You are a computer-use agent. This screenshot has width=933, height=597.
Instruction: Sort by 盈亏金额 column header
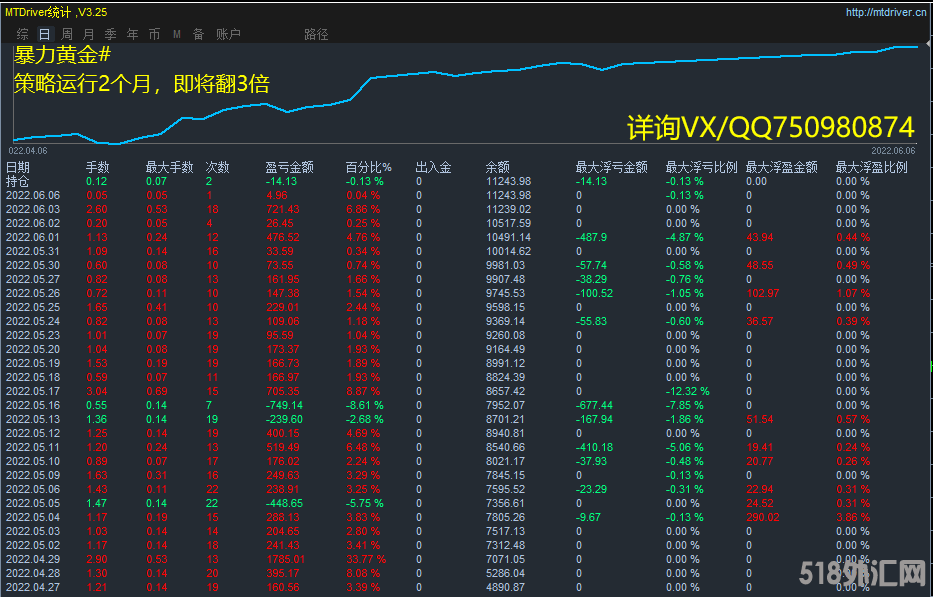tap(289, 168)
